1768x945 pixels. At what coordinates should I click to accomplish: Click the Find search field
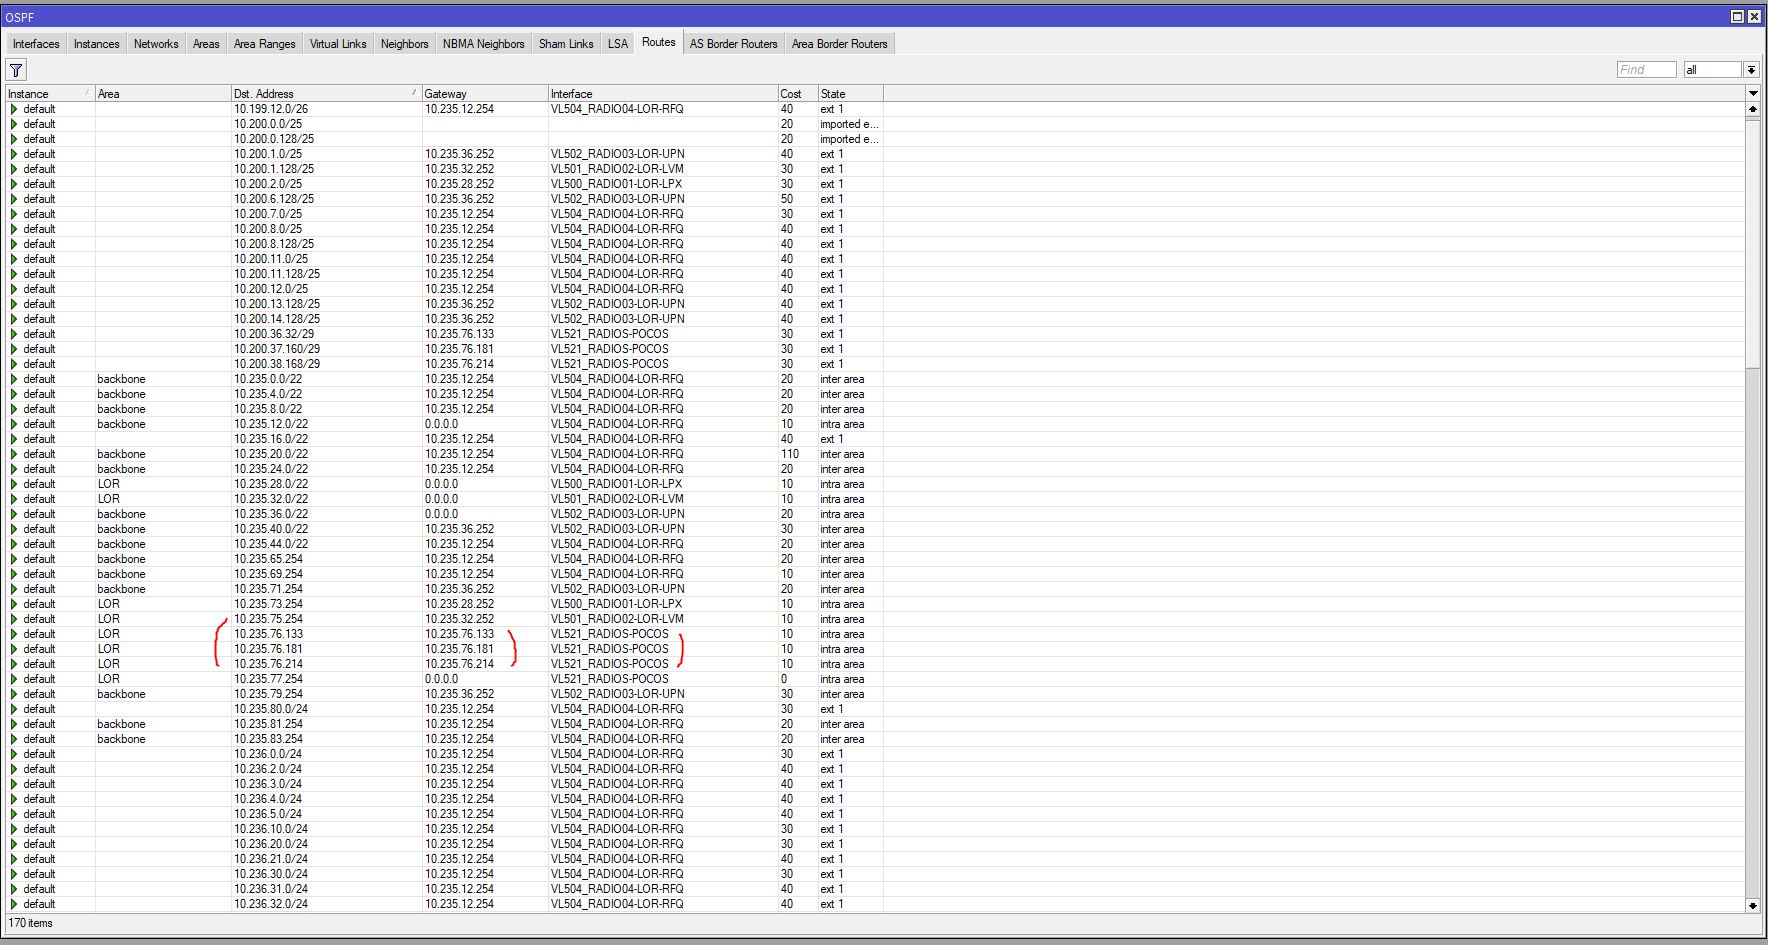click(x=1646, y=70)
